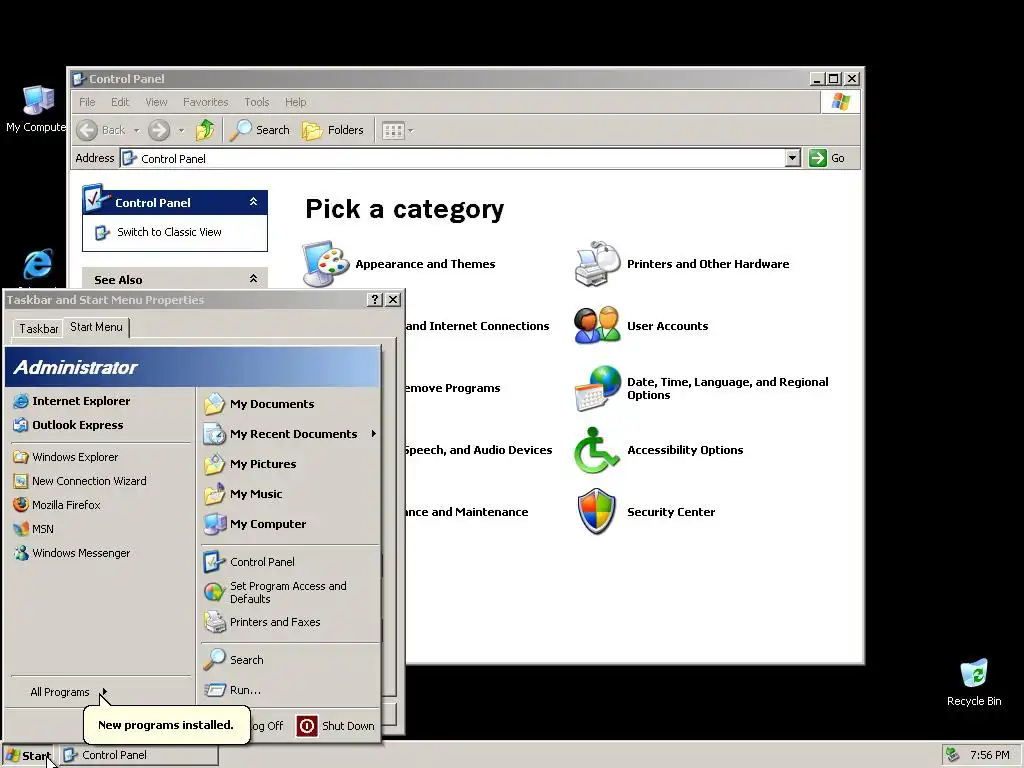Click the Internet Explorer desktop icon
Image resolution: width=1024 pixels, height=768 pixels.
tap(37, 265)
